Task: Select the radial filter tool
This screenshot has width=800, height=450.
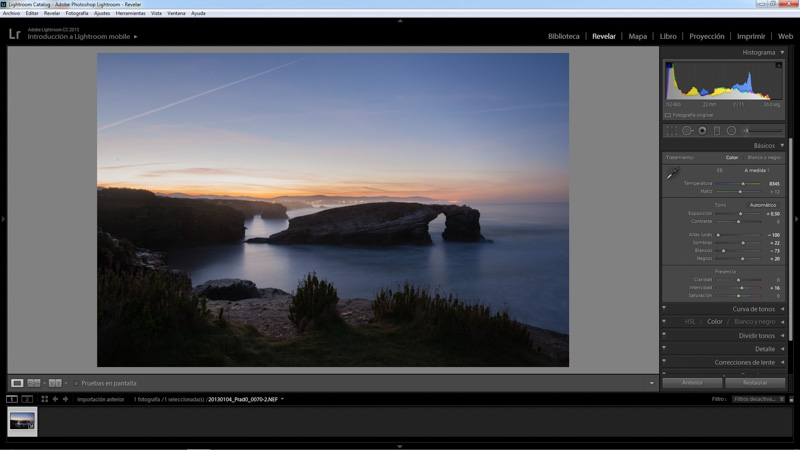Action: point(731,131)
